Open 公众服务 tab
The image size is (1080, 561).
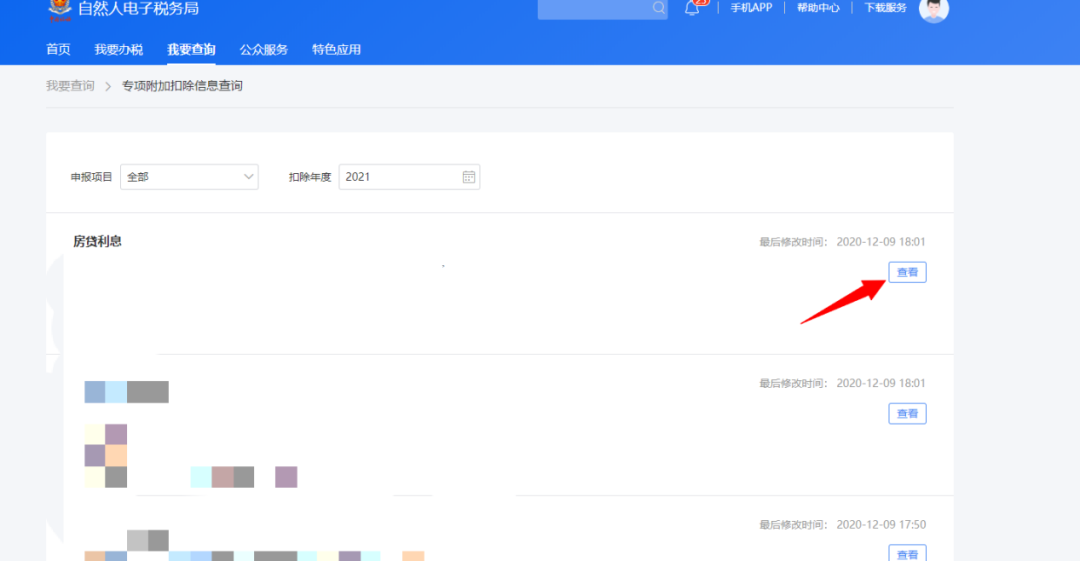(263, 50)
